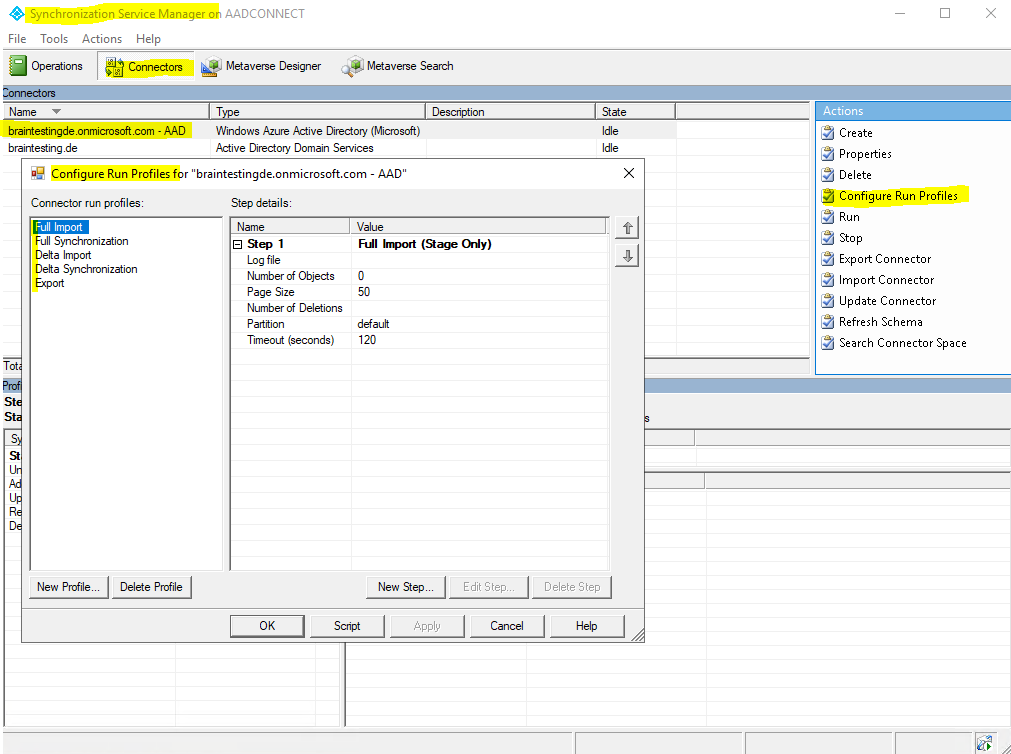Screen dimensions: 1011x754
Task: Collapse the Step 1 tree node
Action: [x=237, y=244]
